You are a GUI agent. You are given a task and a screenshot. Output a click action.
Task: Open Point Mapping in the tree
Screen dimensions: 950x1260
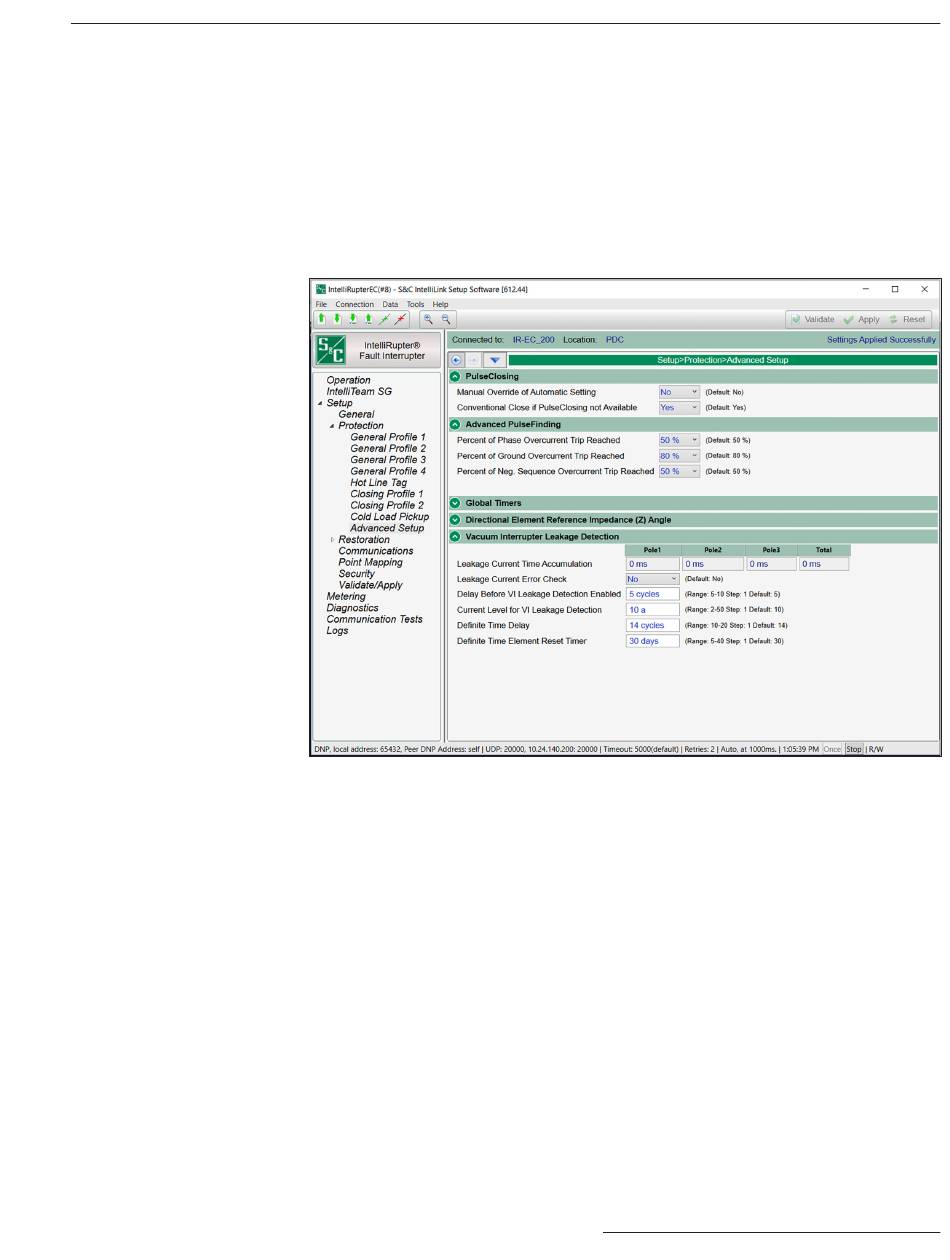click(x=370, y=563)
